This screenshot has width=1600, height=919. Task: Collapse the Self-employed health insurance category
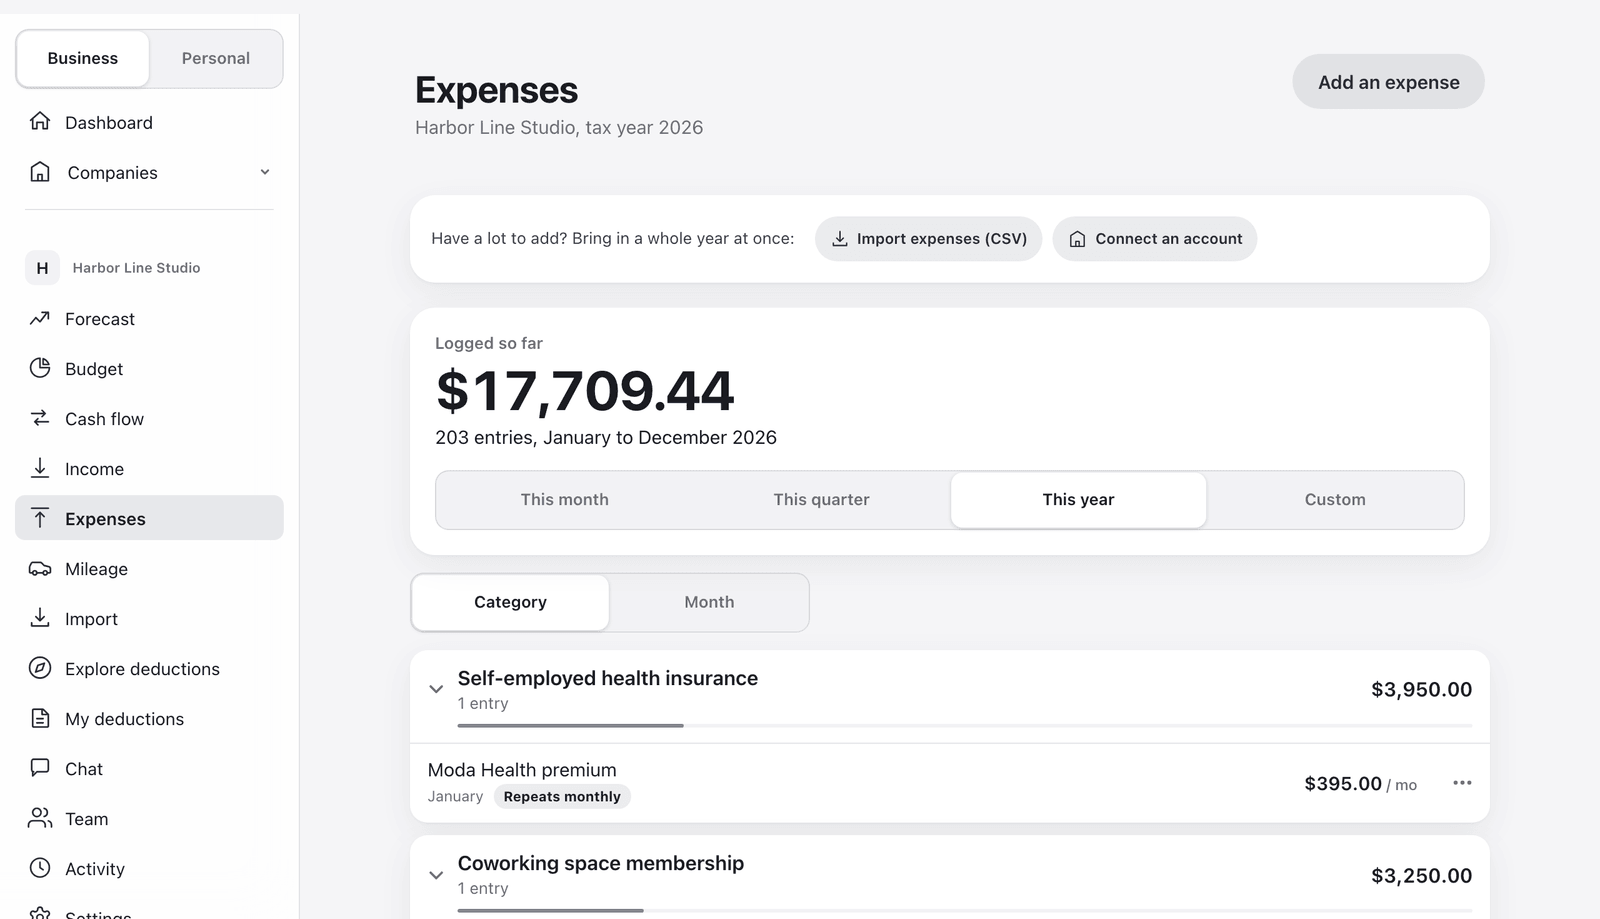(x=436, y=689)
